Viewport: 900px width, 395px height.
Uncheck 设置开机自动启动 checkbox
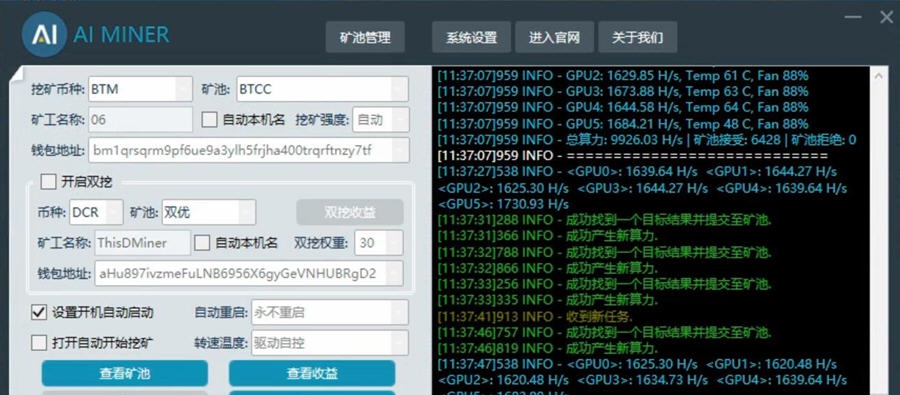[x=39, y=312]
